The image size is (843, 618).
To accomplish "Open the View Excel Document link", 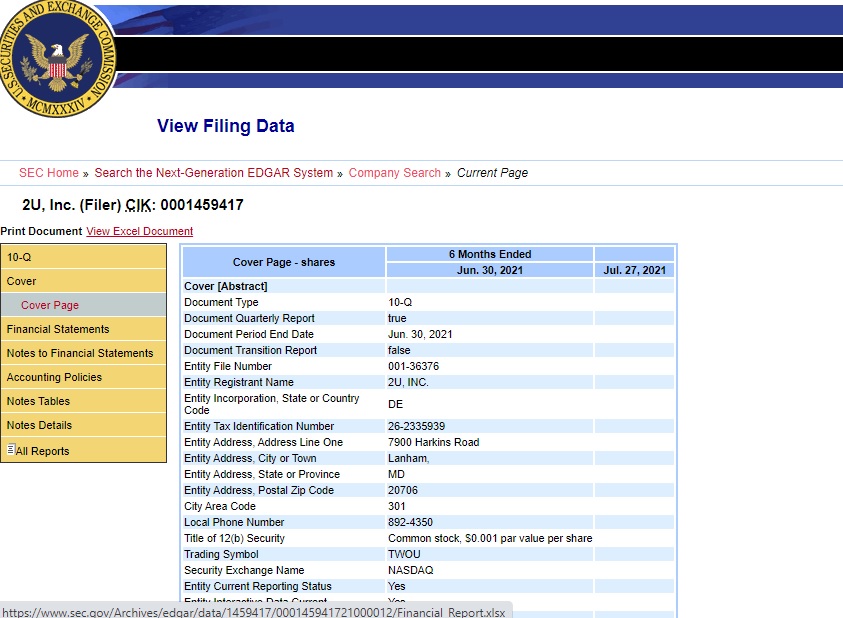I will pos(139,231).
